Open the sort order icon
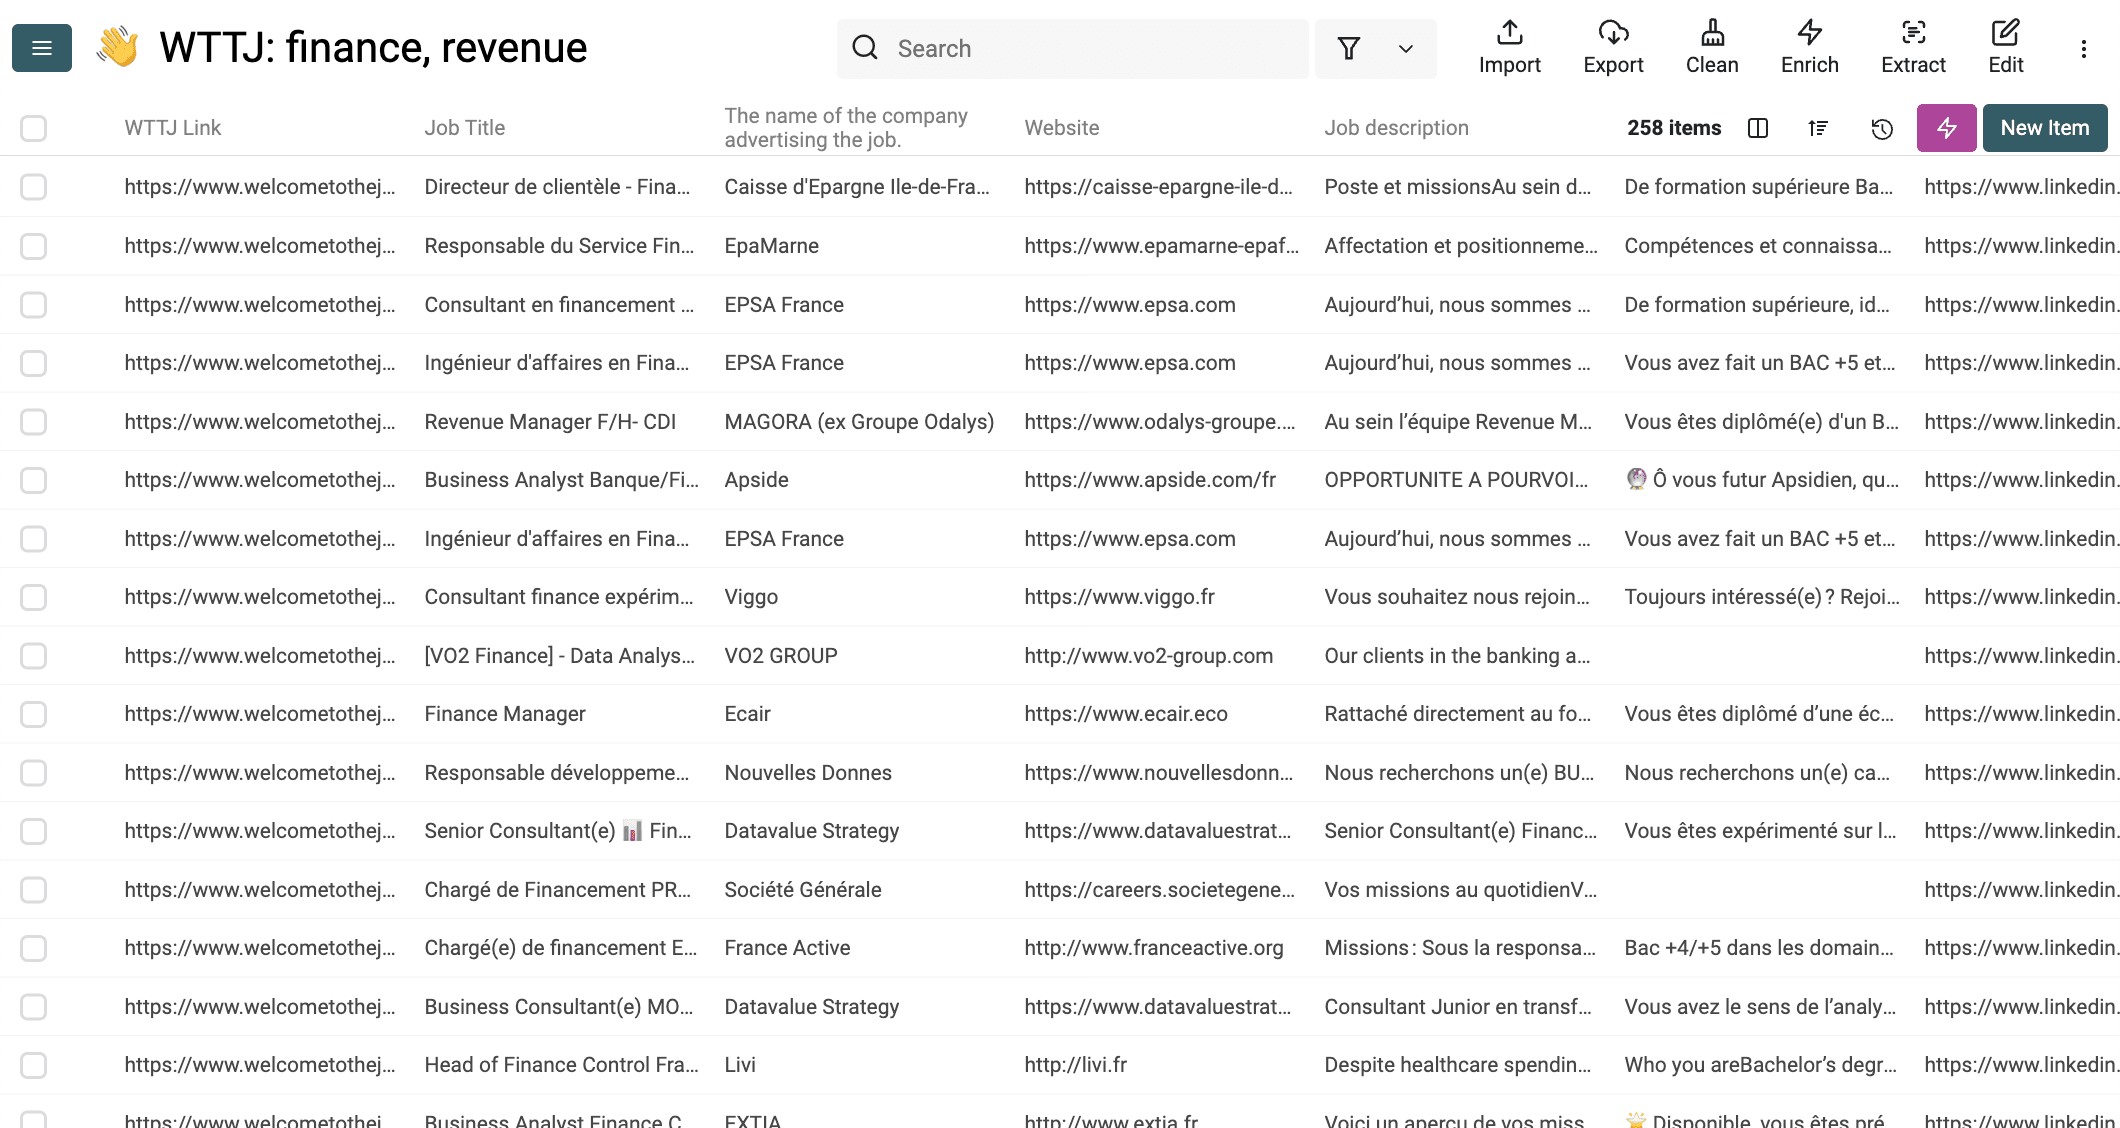This screenshot has height=1128, width=2120. pyautogui.click(x=1819, y=128)
